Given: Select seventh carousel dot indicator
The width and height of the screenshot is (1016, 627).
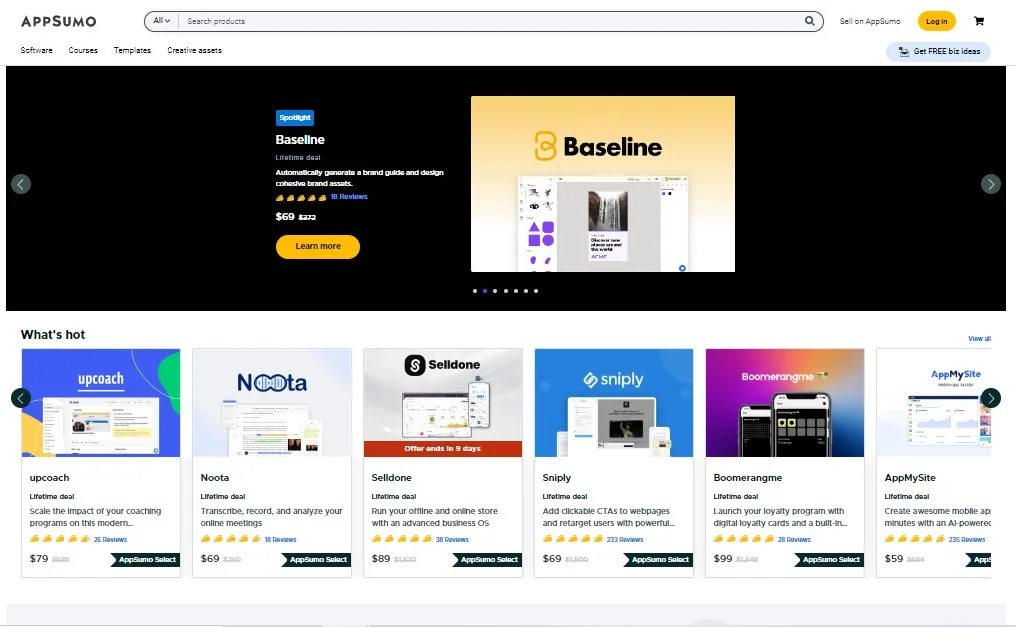Looking at the screenshot, I should tap(536, 291).
